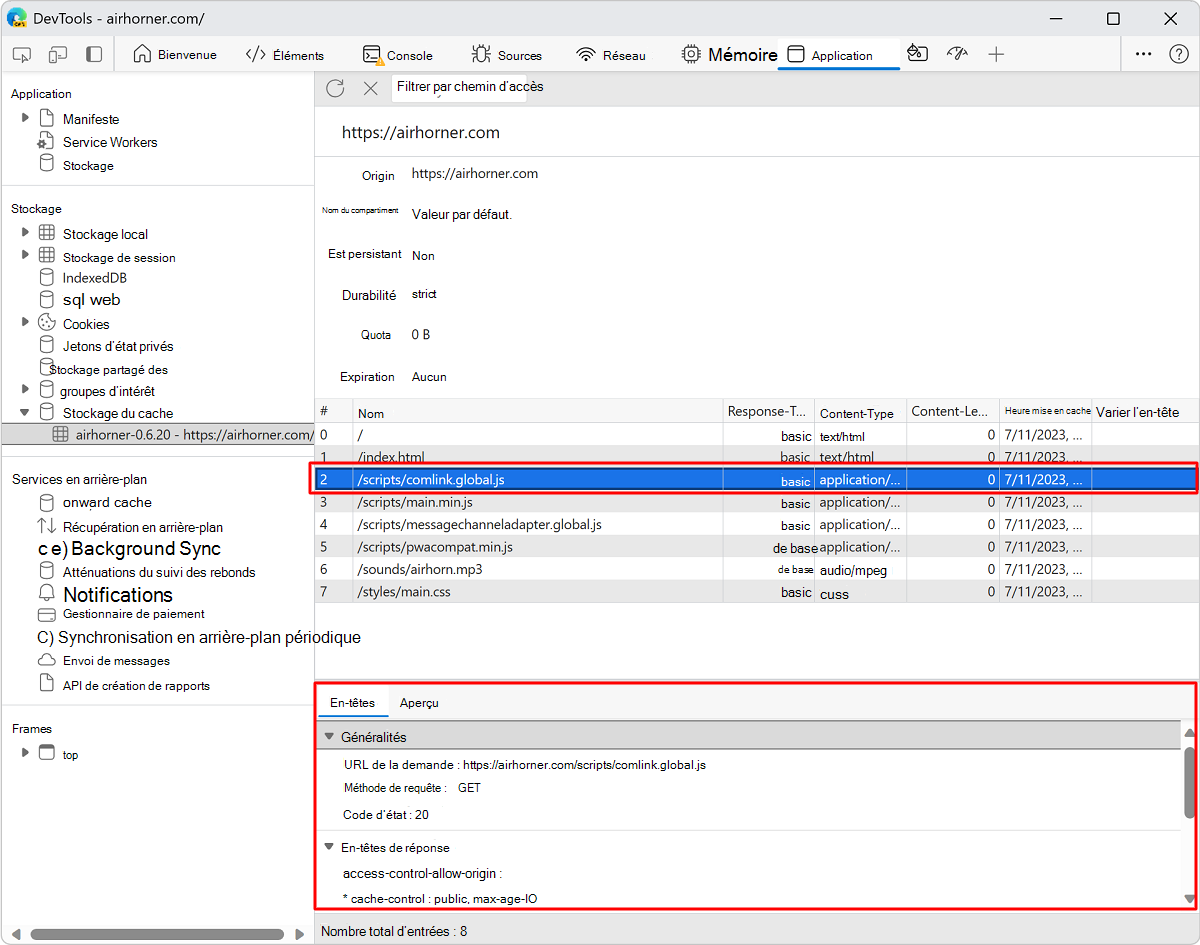Collapse the Stockage du cache node
The height and width of the screenshot is (945, 1200).
point(26,412)
